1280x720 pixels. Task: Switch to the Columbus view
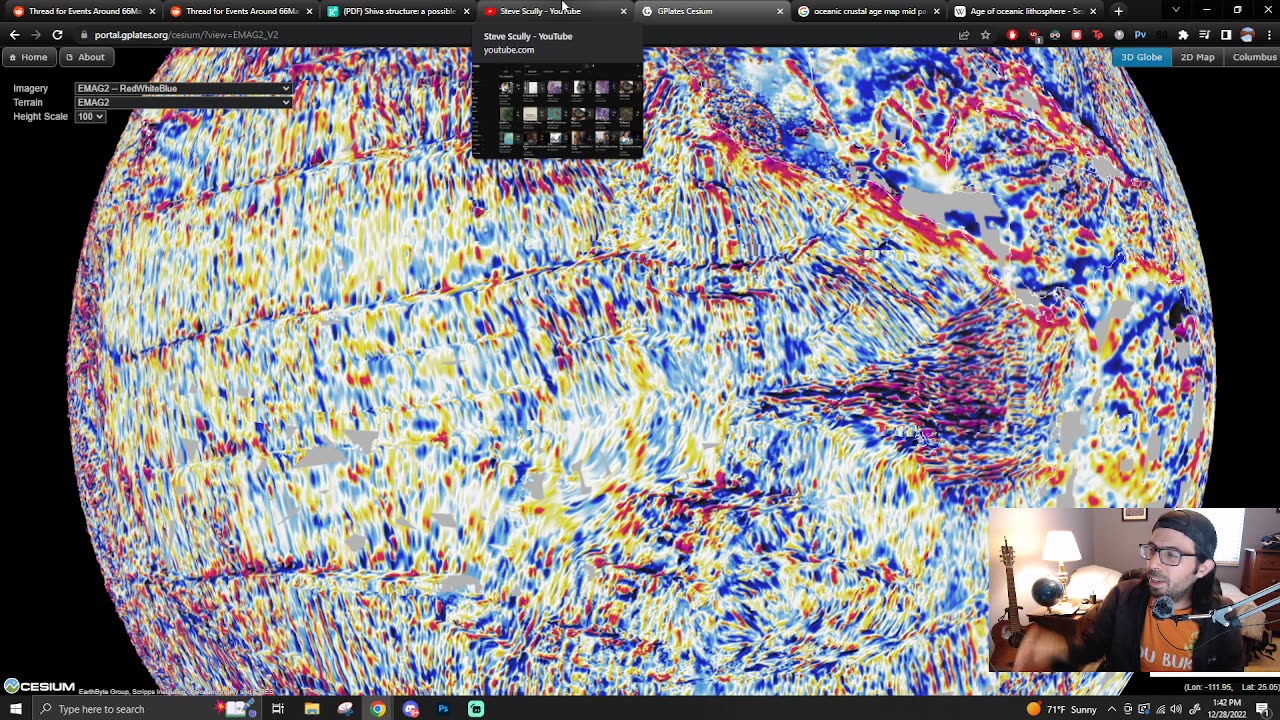(x=1254, y=57)
